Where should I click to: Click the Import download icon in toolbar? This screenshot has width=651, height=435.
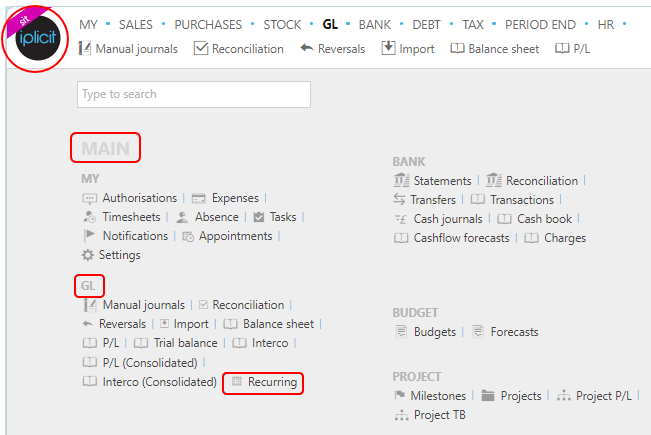pos(388,48)
